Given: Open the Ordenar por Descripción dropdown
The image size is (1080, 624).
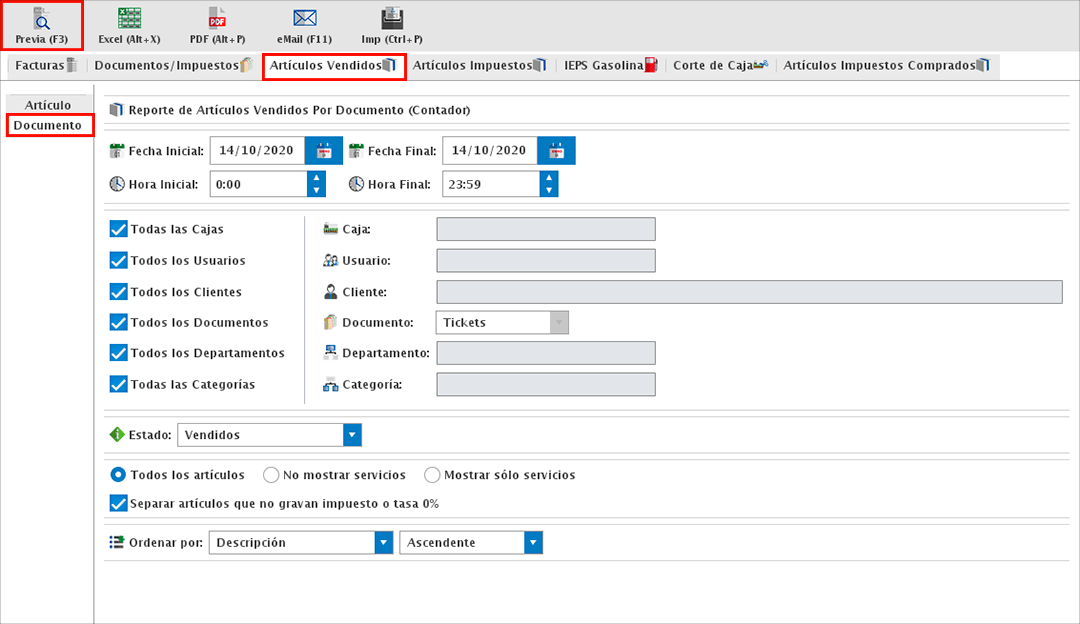Looking at the screenshot, I should [x=383, y=543].
